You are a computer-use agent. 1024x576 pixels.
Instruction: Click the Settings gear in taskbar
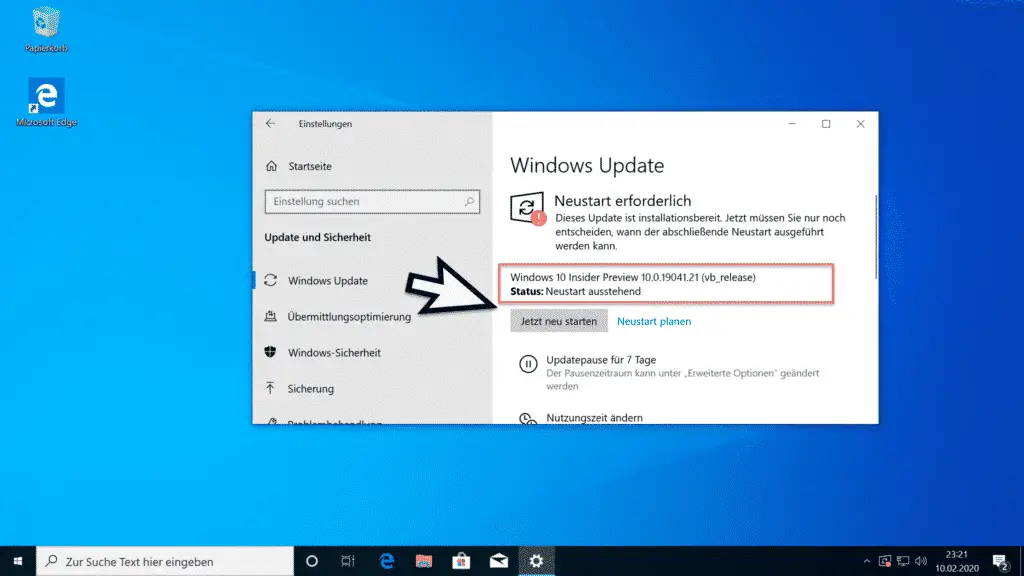click(x=536, y=562)
